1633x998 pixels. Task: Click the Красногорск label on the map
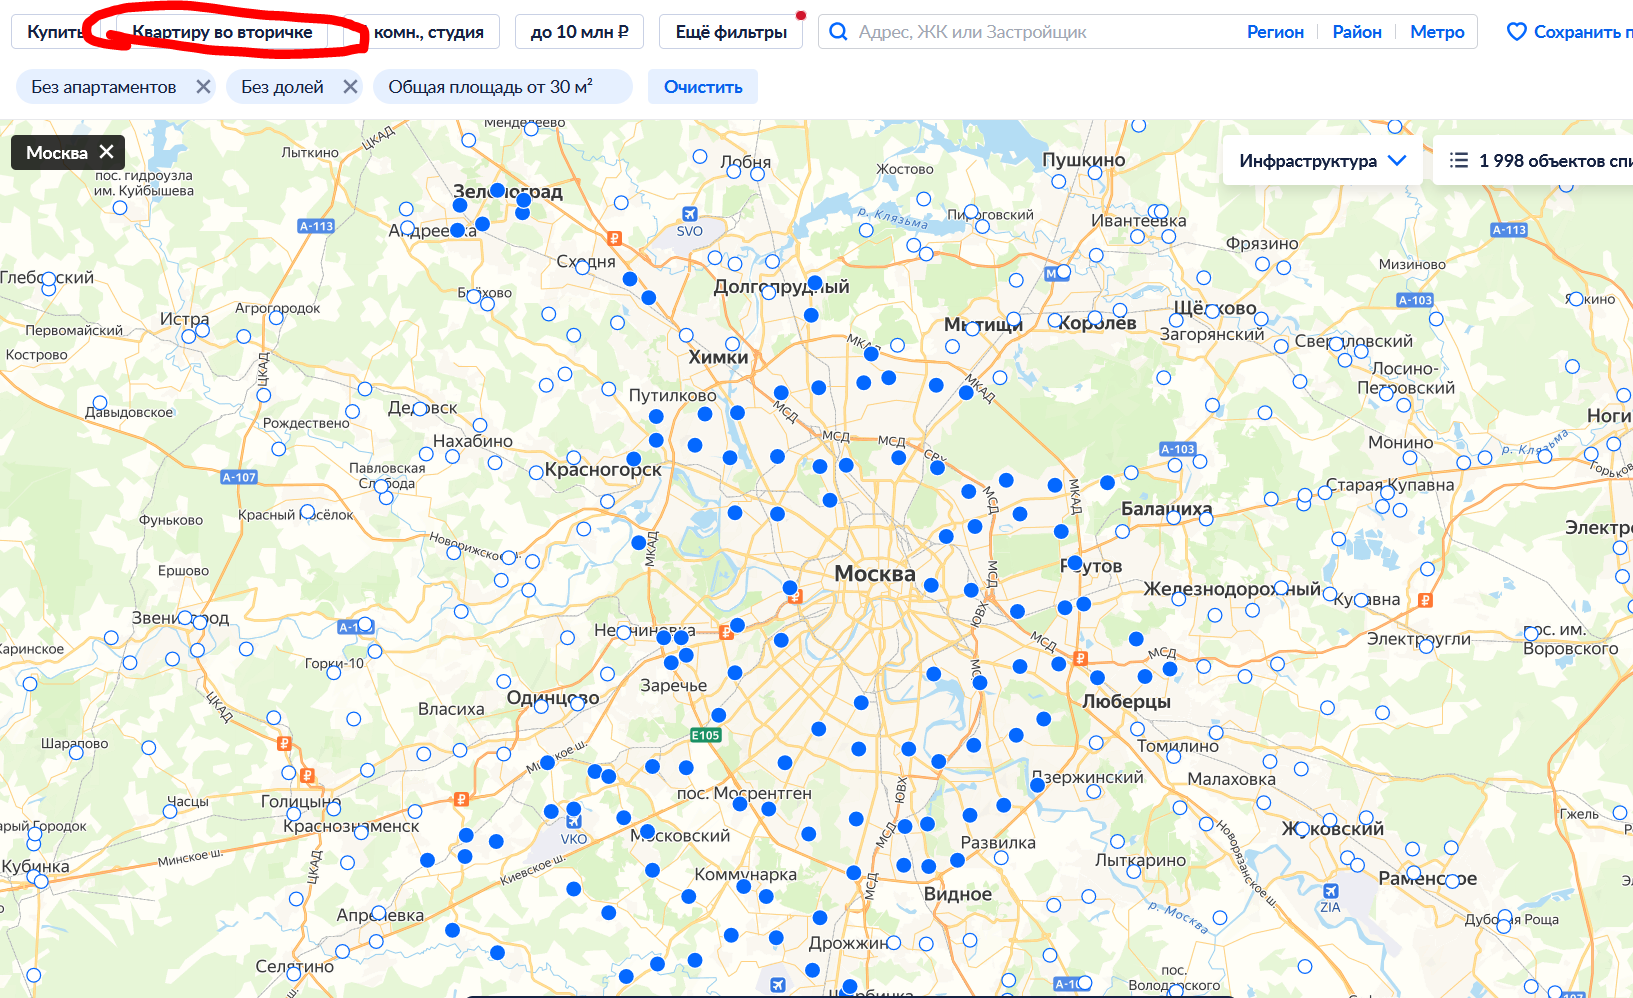coord(603,470)
